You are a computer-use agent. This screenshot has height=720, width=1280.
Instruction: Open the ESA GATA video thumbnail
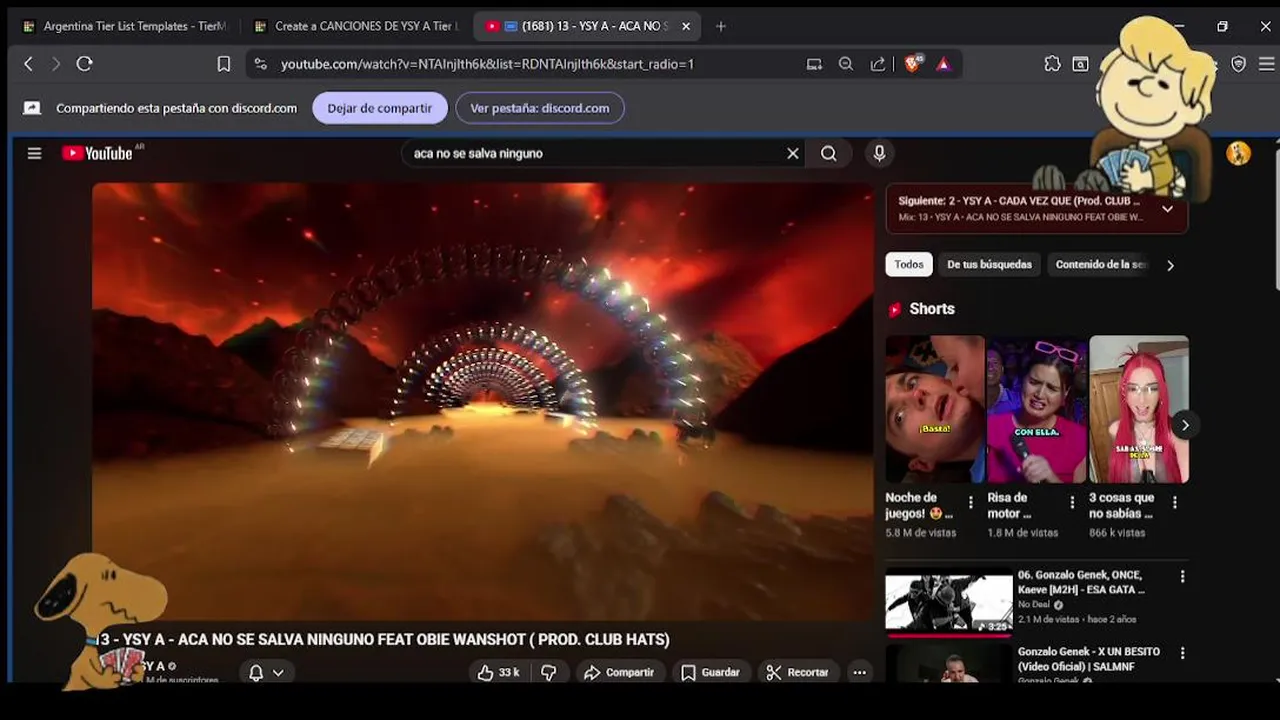tap(949, 602)
